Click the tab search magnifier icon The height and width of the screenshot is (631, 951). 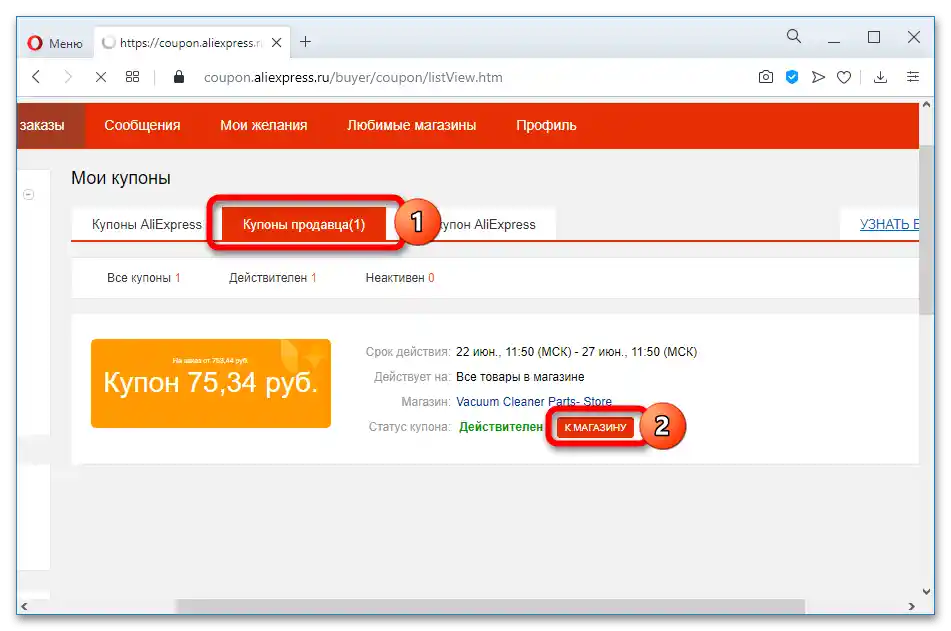[x=793, y=36]
